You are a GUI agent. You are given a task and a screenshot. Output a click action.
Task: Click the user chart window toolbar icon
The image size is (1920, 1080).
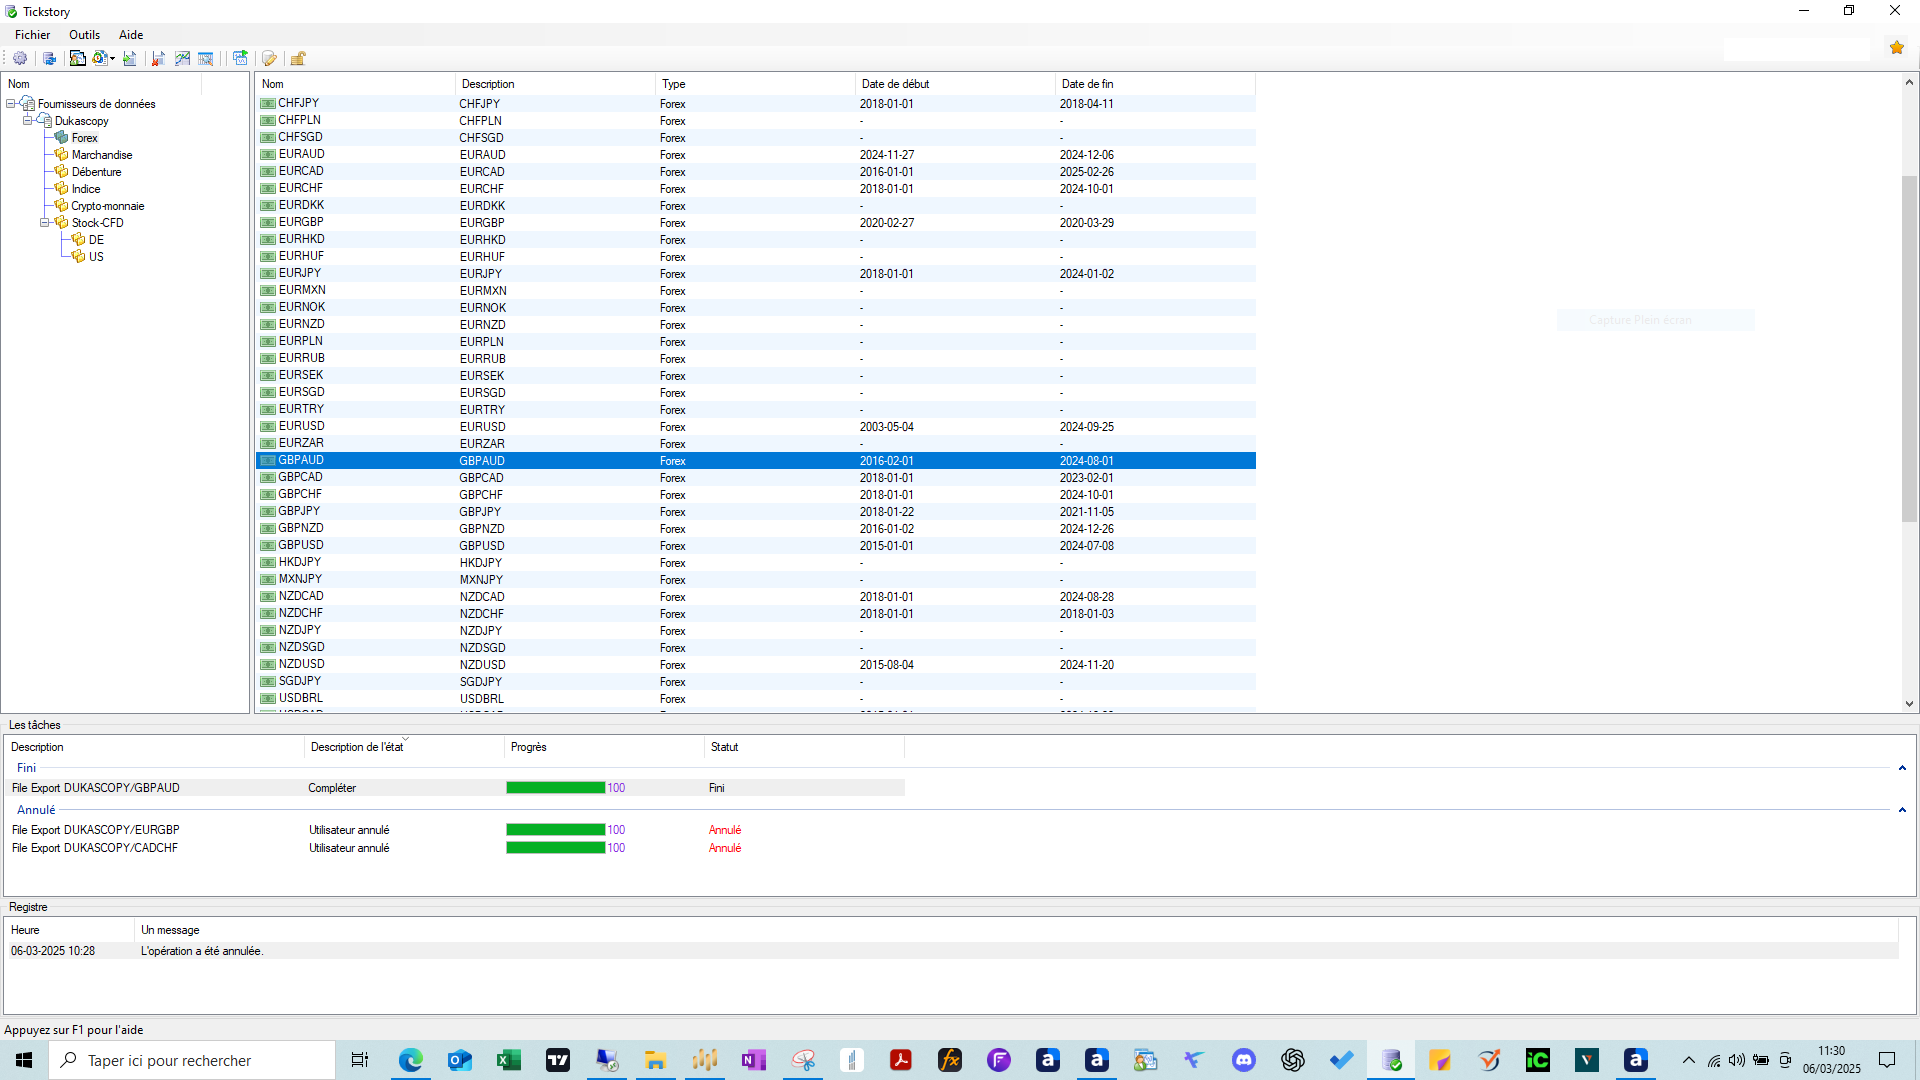77,59
